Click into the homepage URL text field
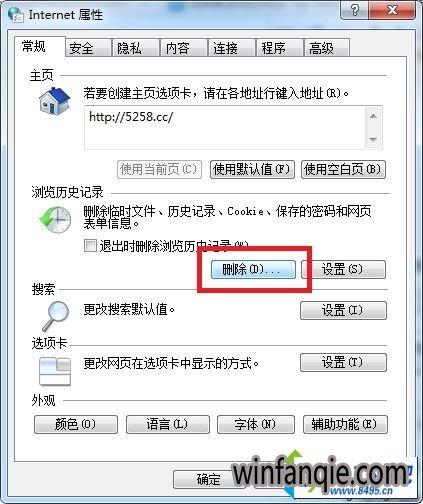The height and width of the screenshot is (504, 423). point(226,127)
